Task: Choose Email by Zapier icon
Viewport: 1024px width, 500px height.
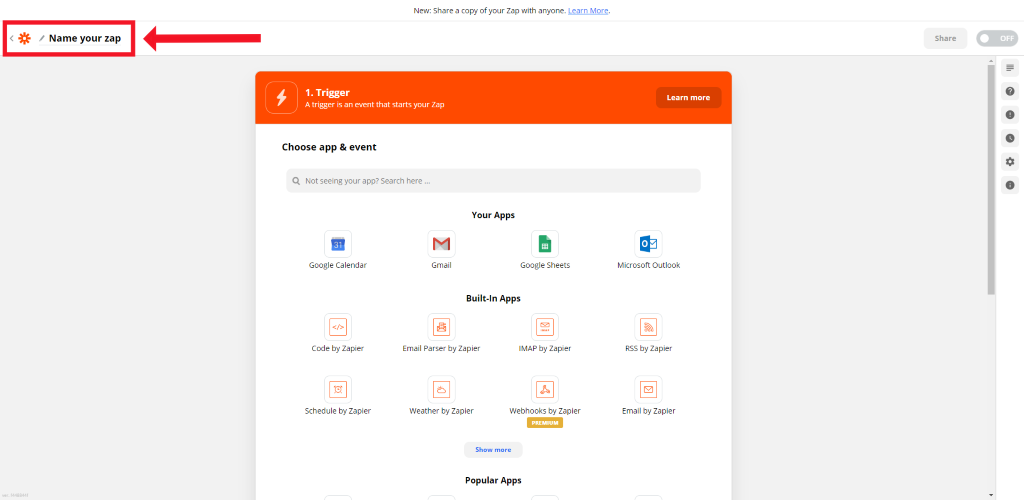Action: click(x=648, y=390)
